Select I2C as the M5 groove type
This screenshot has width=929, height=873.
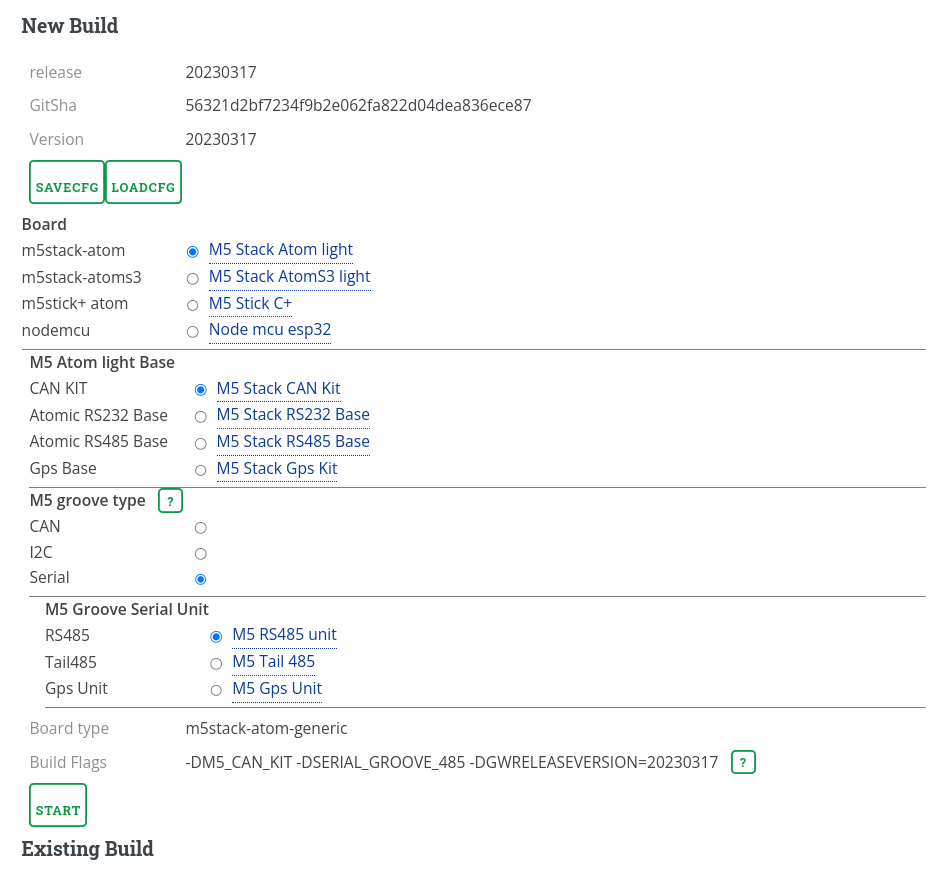200,553
